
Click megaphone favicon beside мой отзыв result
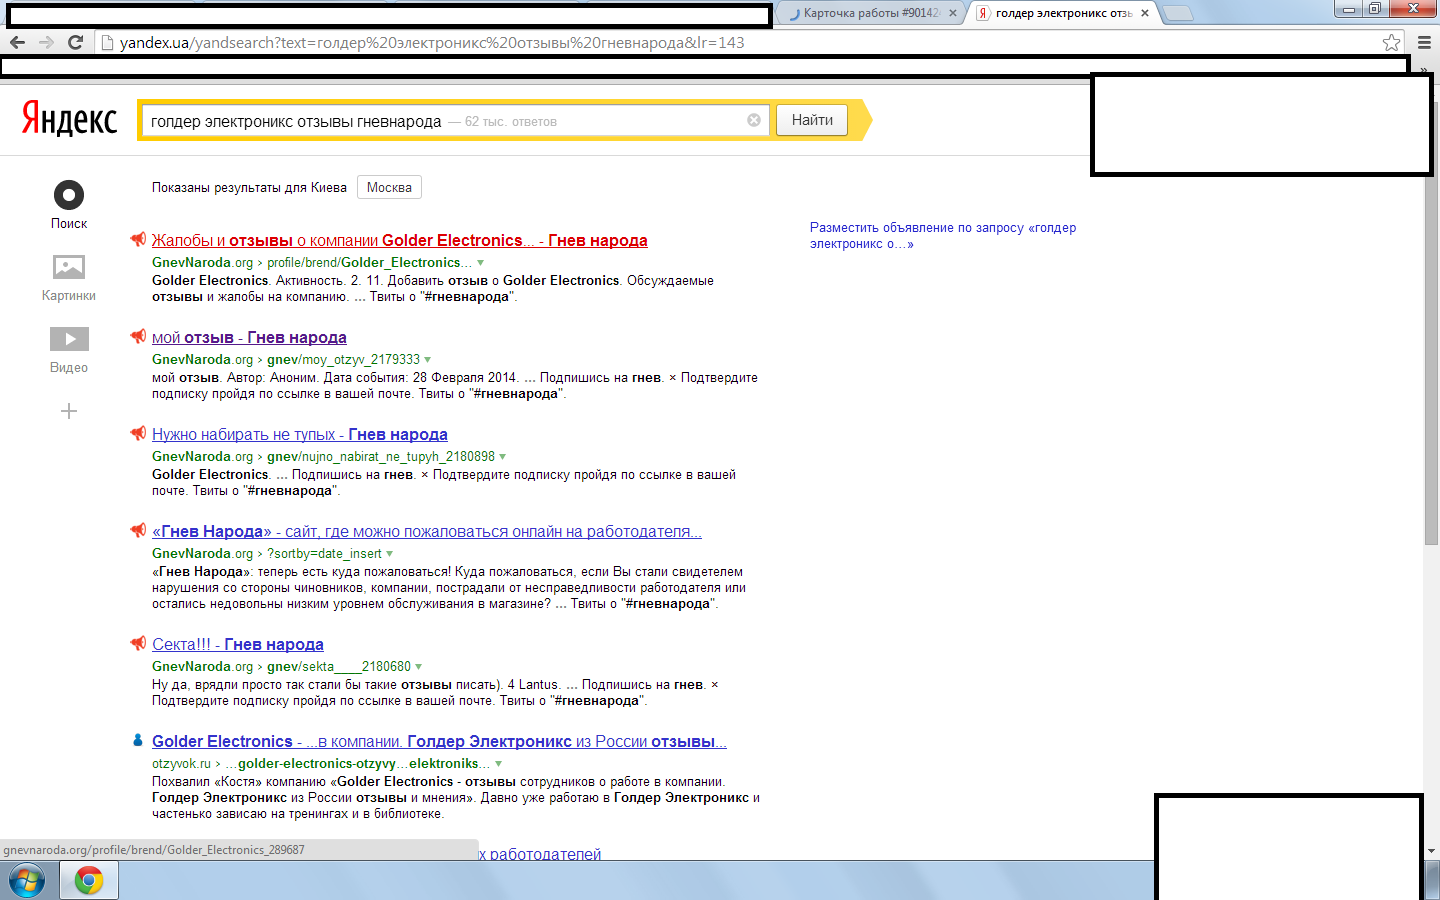(138, 336)
